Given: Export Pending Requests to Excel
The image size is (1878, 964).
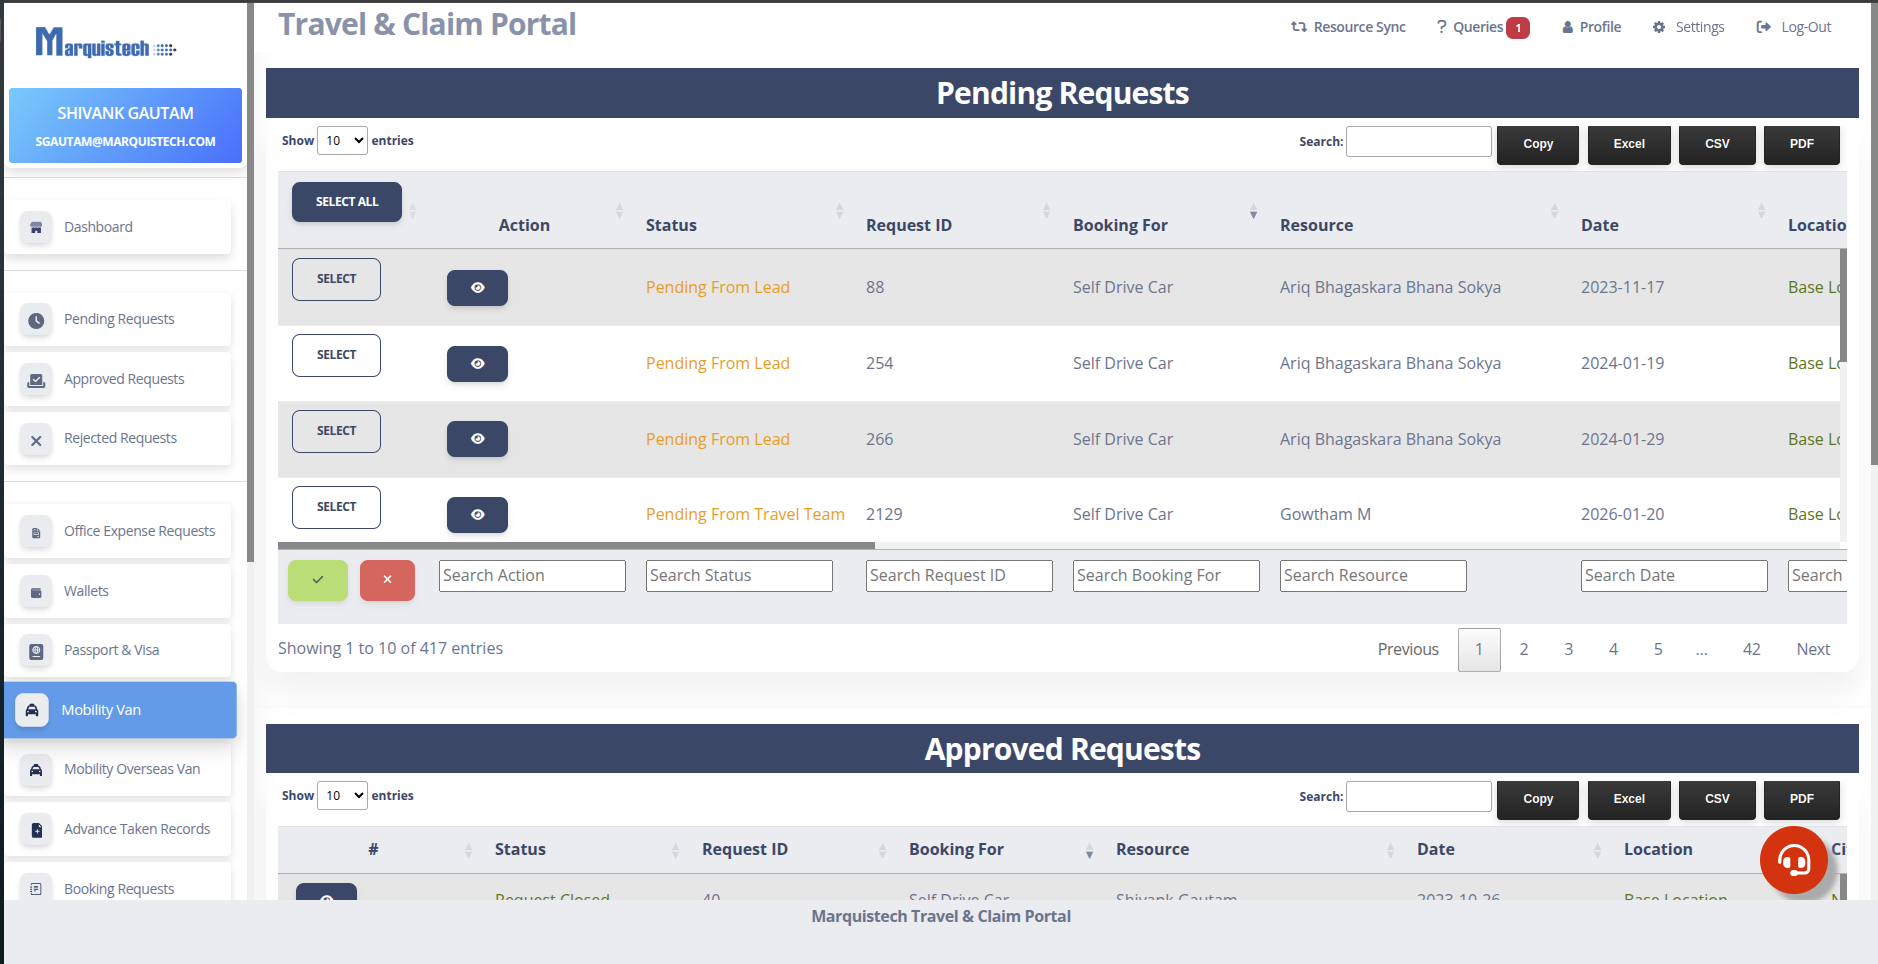Looking at the screenshot, I should [1628, 144].
